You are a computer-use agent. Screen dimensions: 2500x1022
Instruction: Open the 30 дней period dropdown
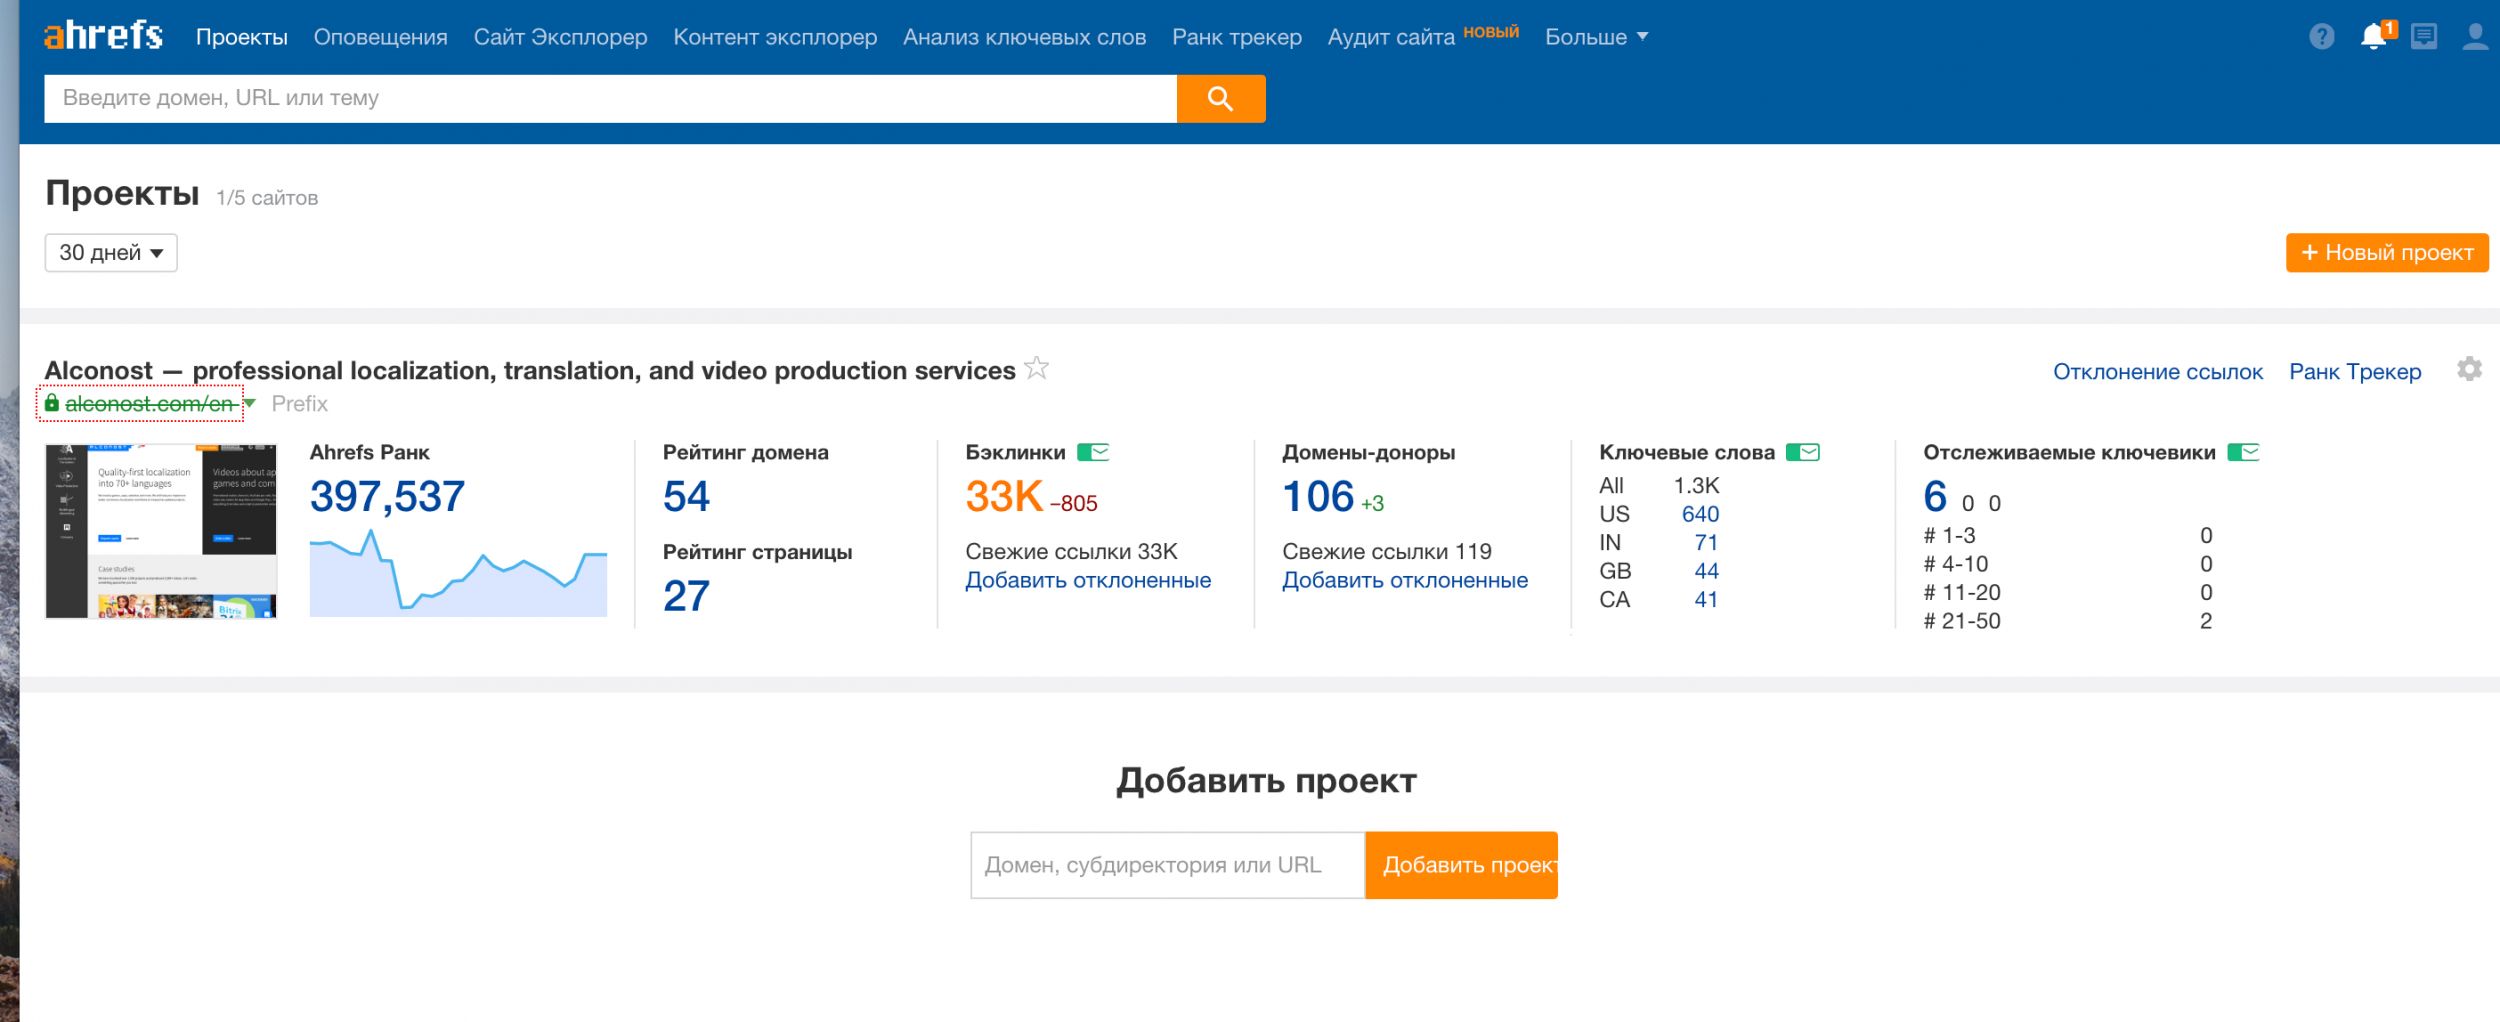[x=111, y=253]
